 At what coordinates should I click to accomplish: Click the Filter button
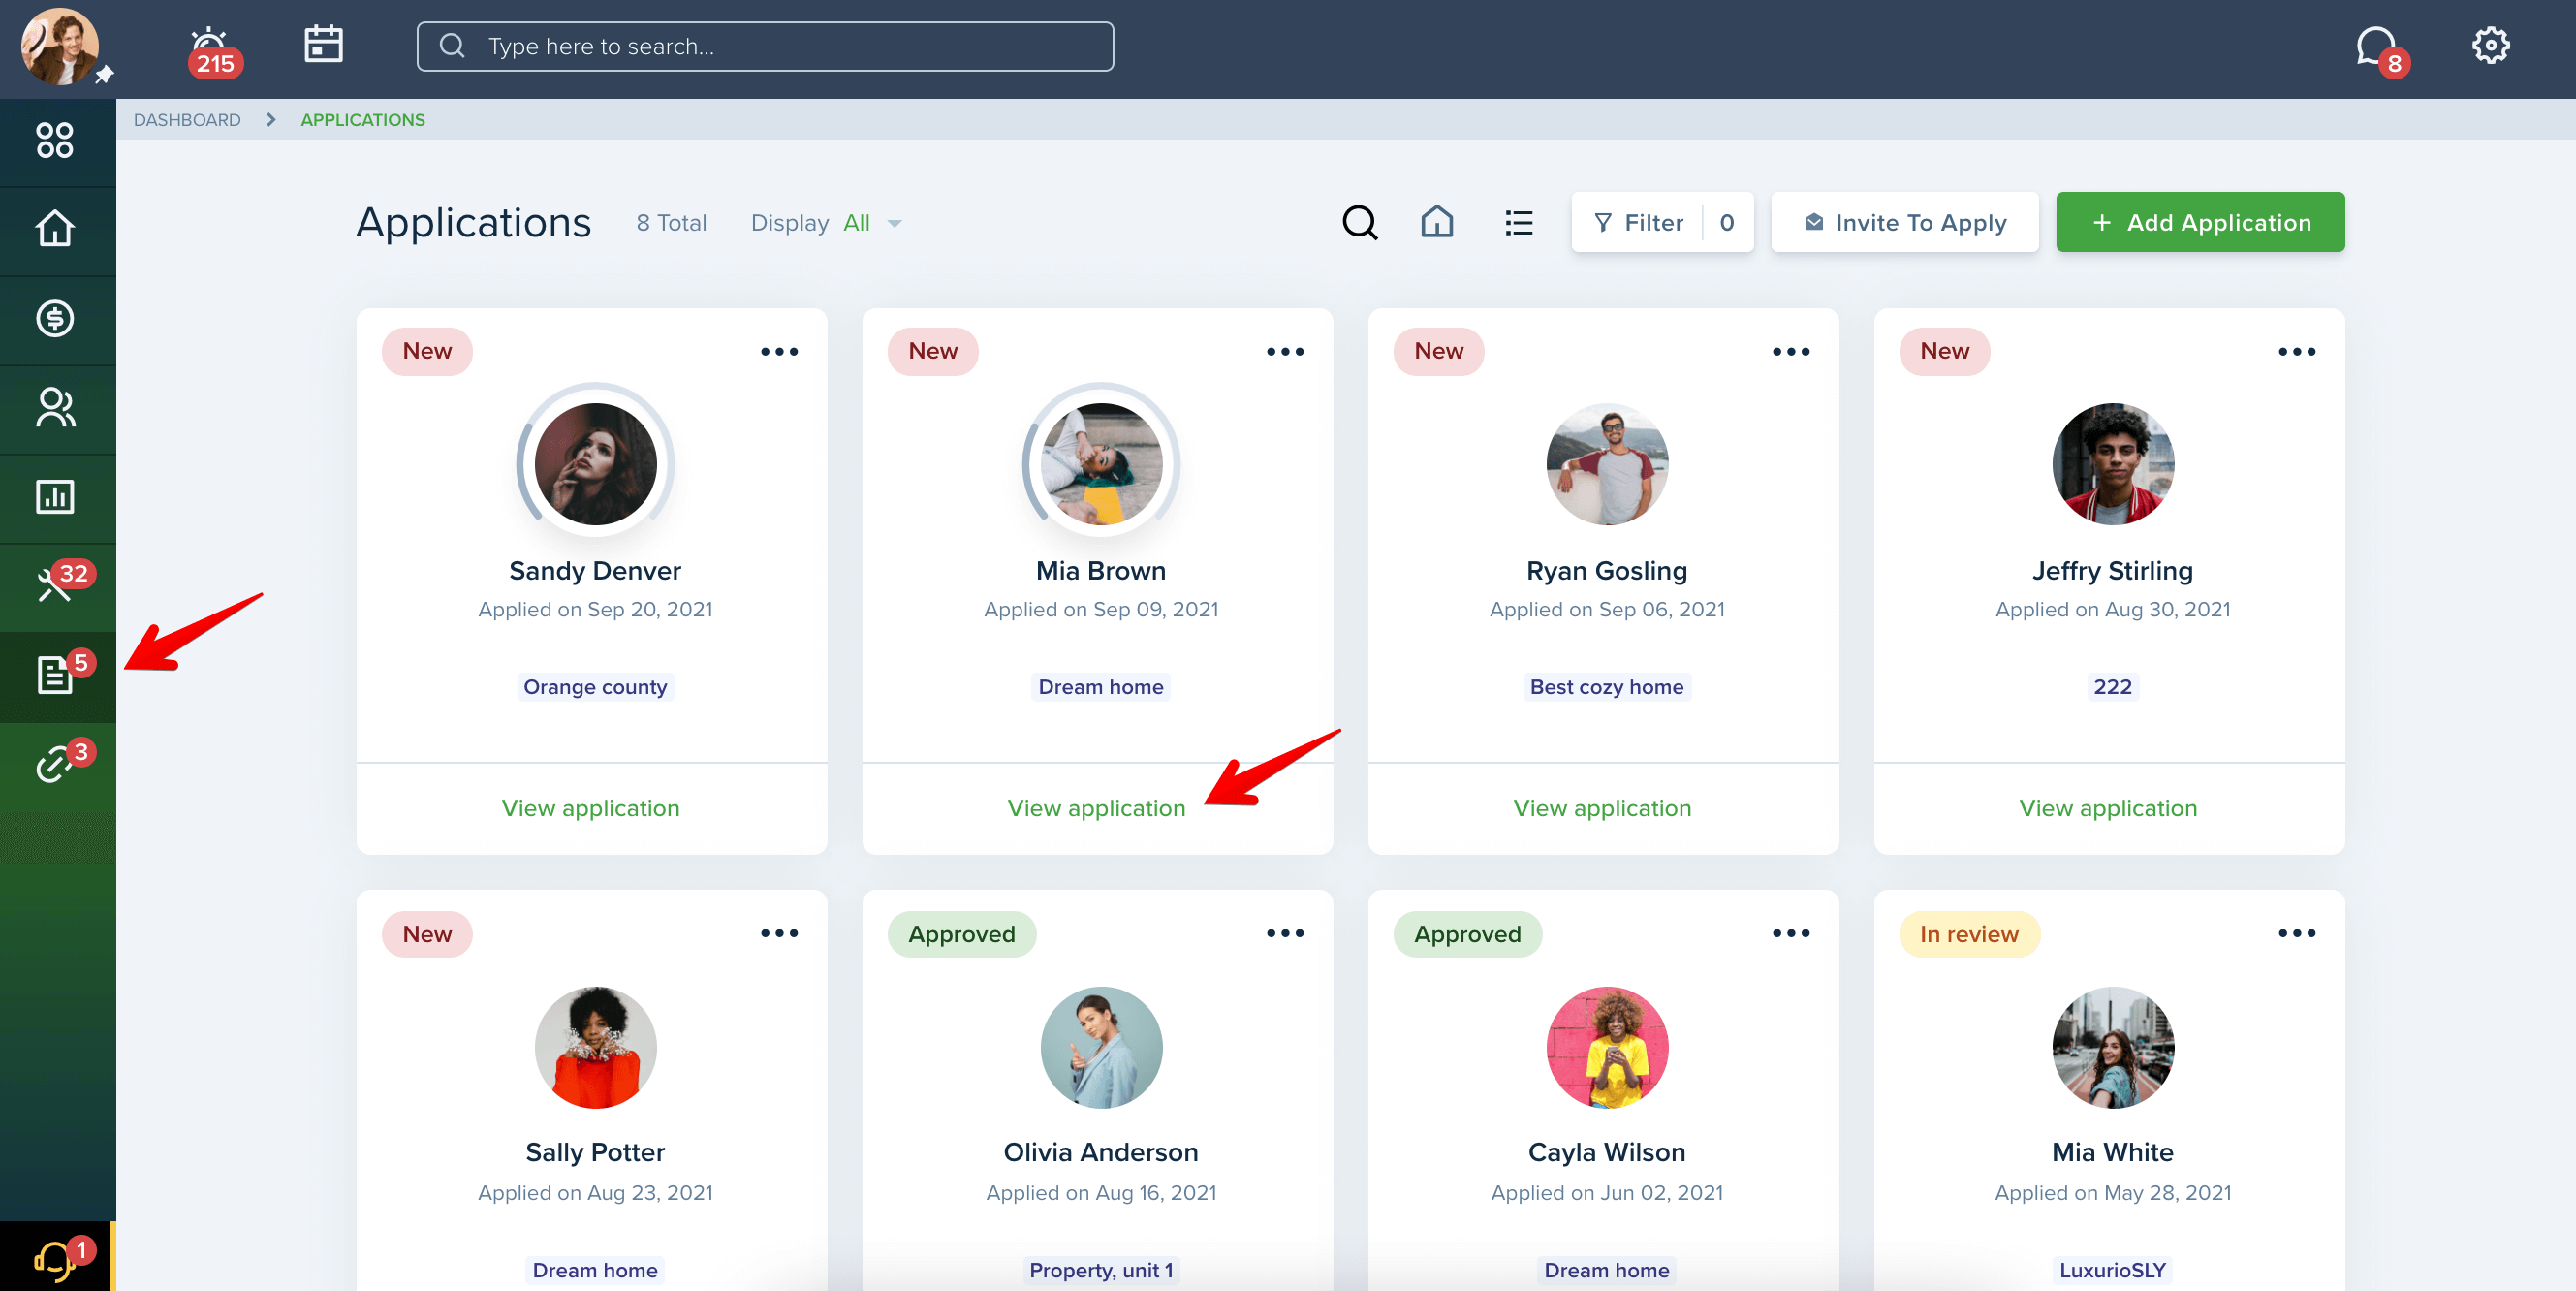[x=1662, y=222]
